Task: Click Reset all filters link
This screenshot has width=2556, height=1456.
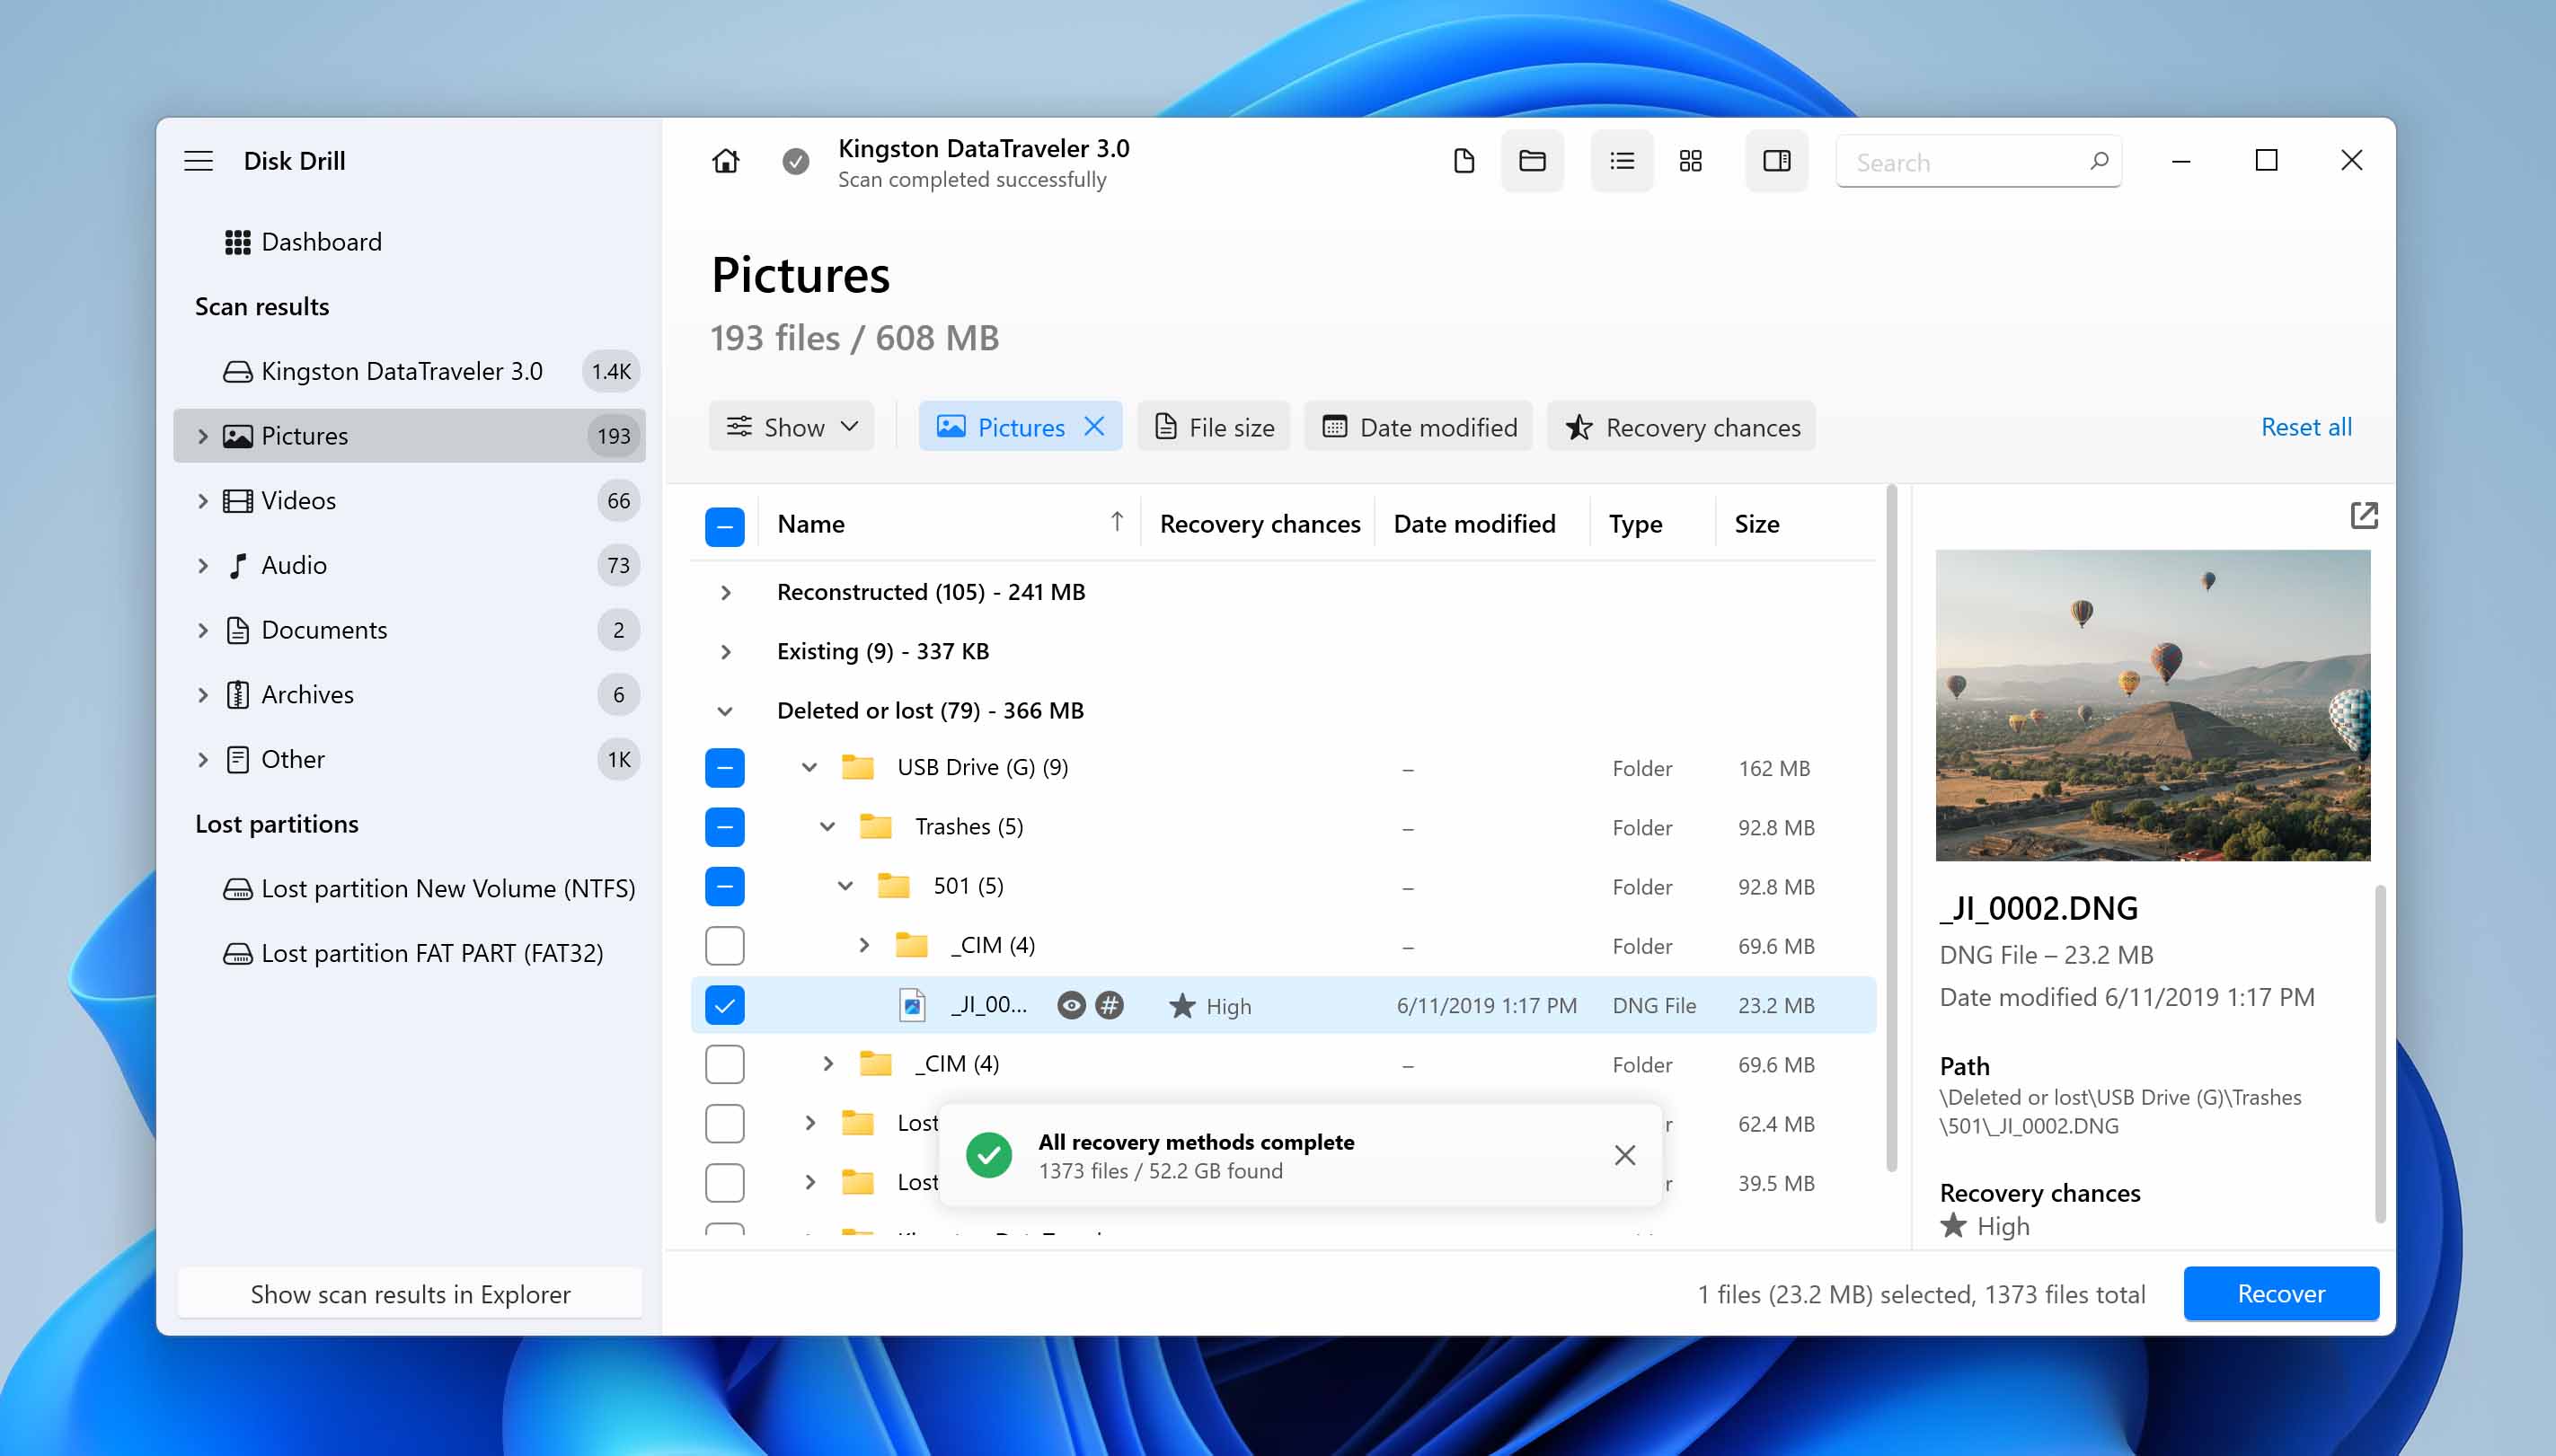Action: click(2306, 427)
